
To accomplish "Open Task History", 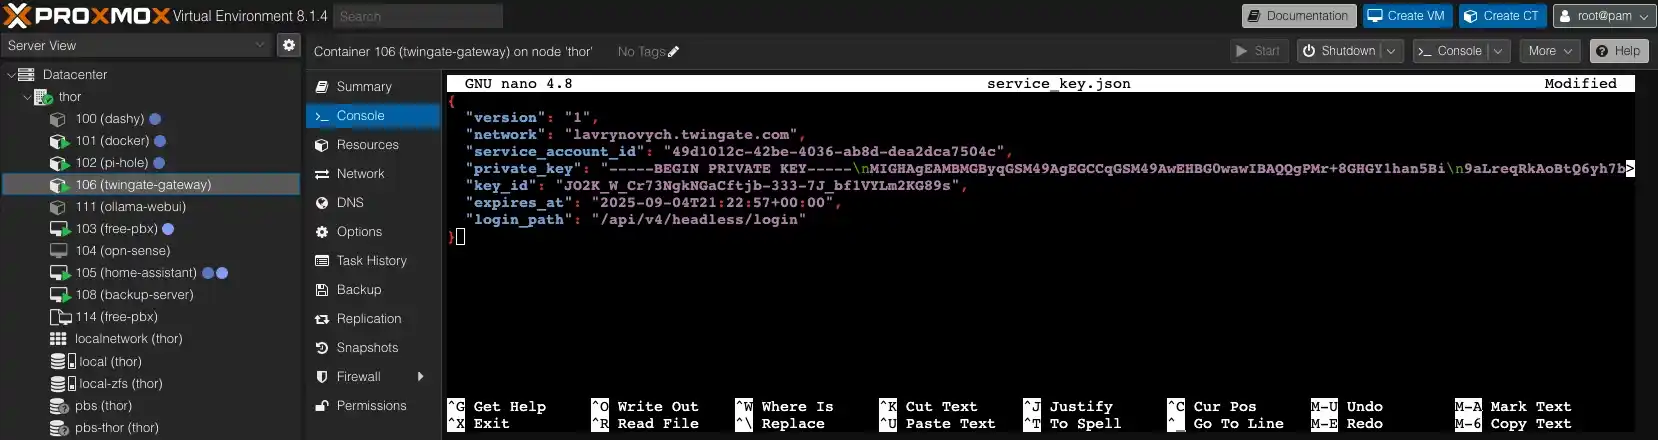I will pos(372,261).
